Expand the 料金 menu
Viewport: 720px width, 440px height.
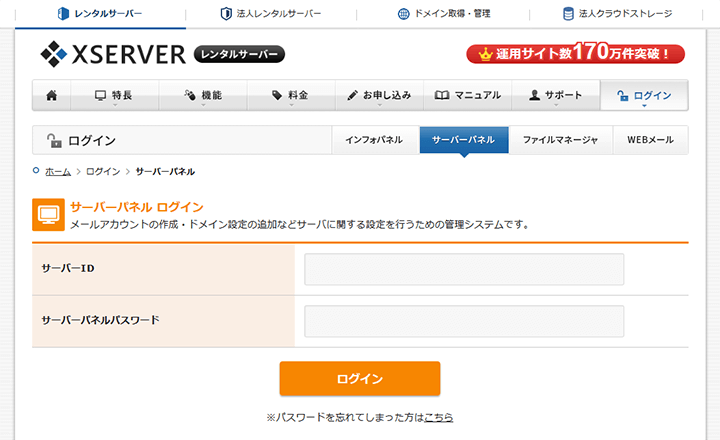point(291,95)
